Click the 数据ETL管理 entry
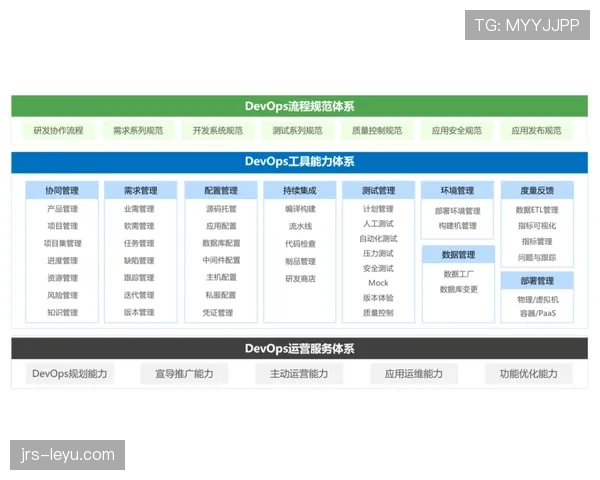600x480 pixels. (537, 210)
